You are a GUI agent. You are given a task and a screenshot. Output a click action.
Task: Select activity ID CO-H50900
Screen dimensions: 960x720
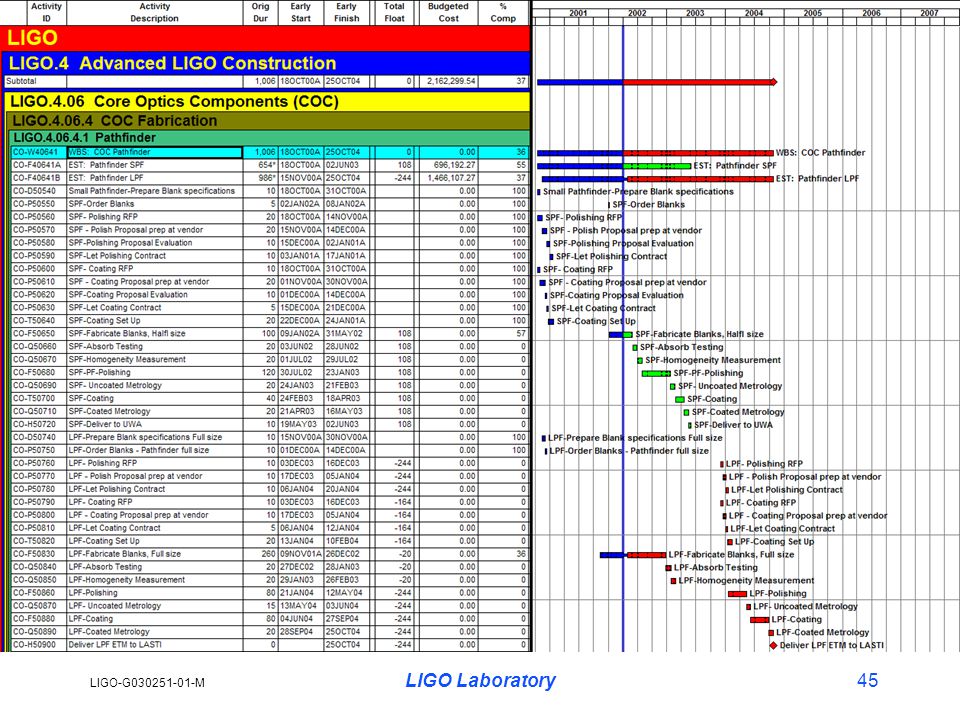point(34,644)
